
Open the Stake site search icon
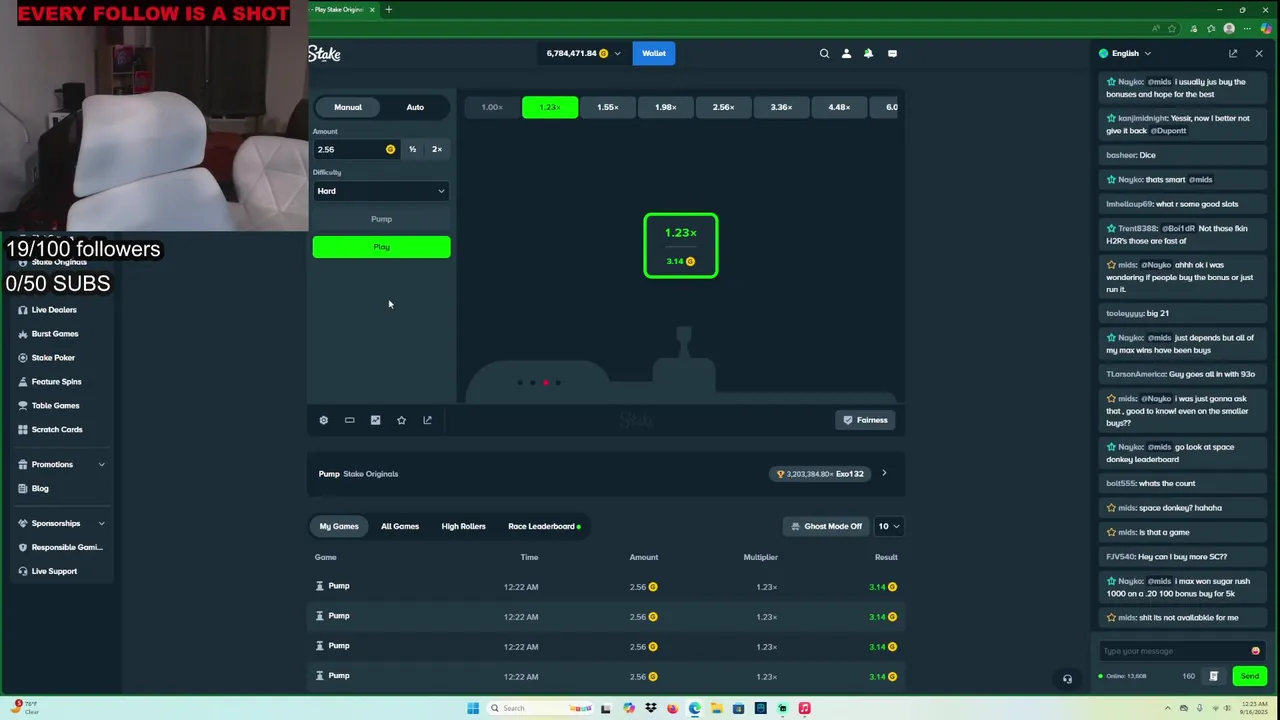pyautogui.click(x=824, y=53)
